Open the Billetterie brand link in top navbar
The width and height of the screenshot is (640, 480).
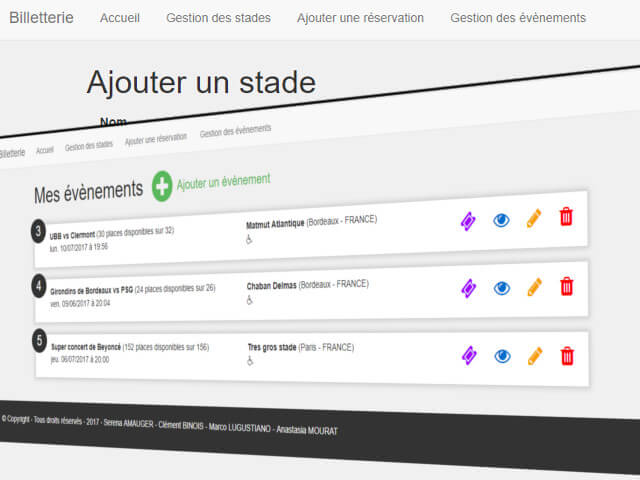(x=41, y=18)
